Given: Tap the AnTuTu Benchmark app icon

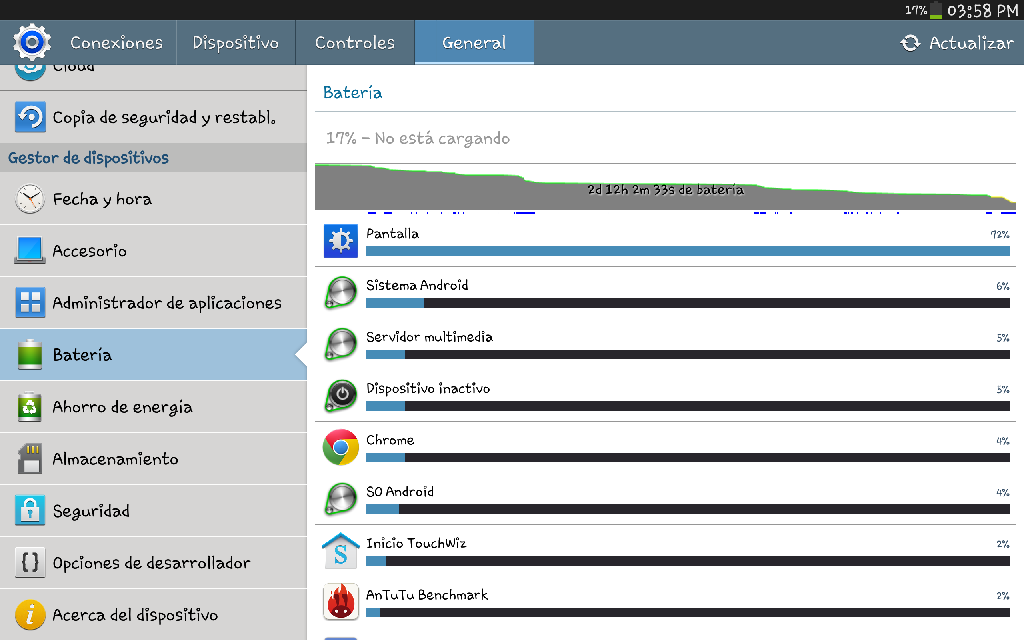Looking at the screenshot, I should tap(341, 602).
